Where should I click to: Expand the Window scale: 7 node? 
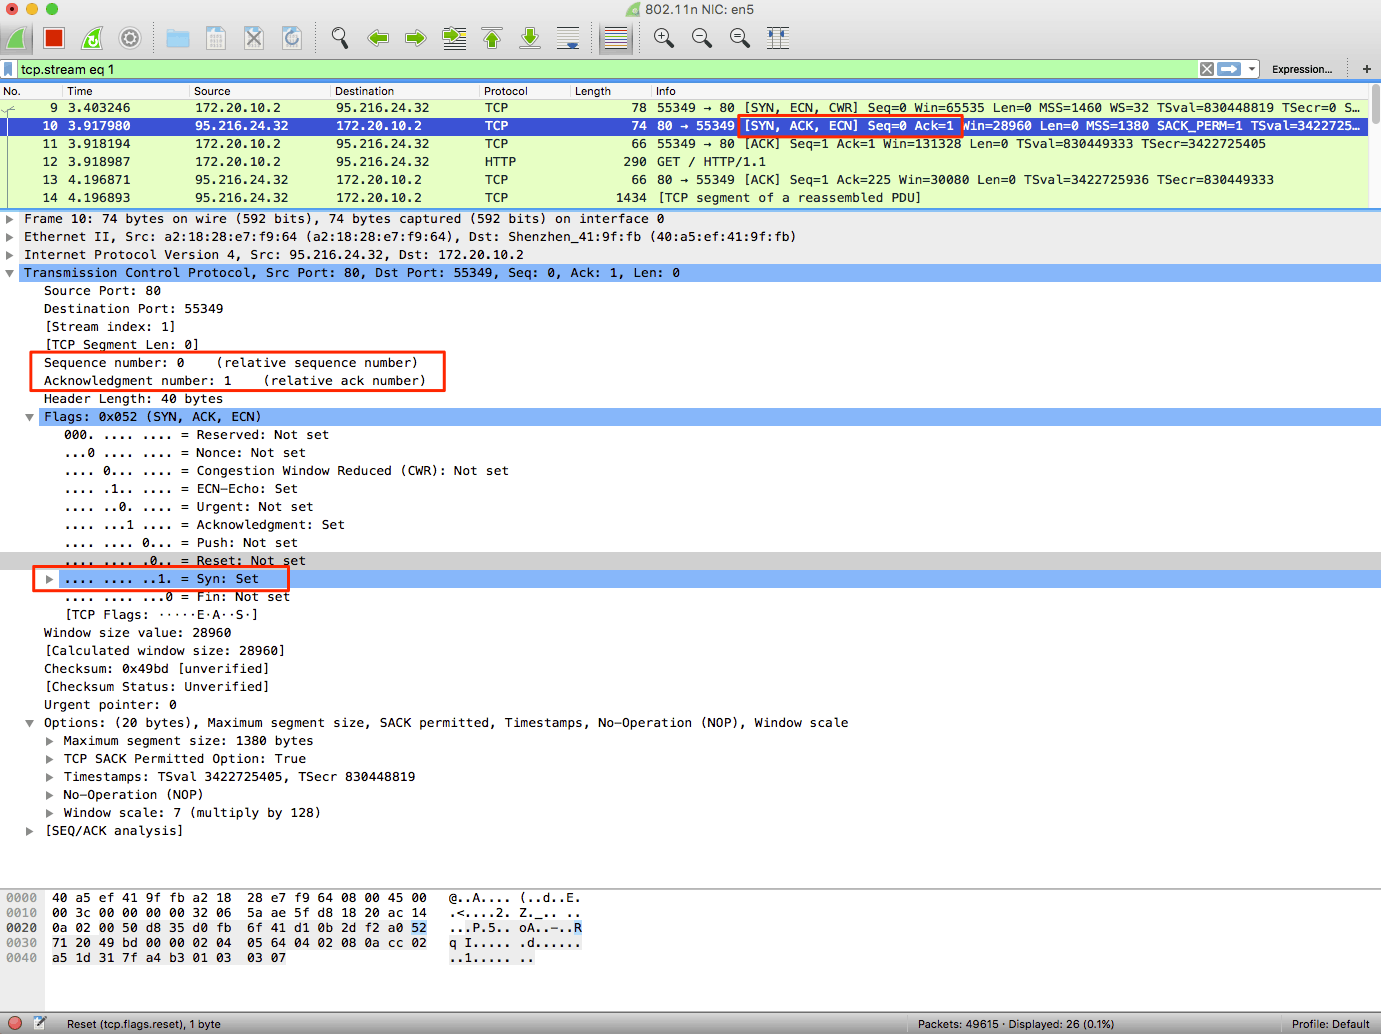[49, 813]
